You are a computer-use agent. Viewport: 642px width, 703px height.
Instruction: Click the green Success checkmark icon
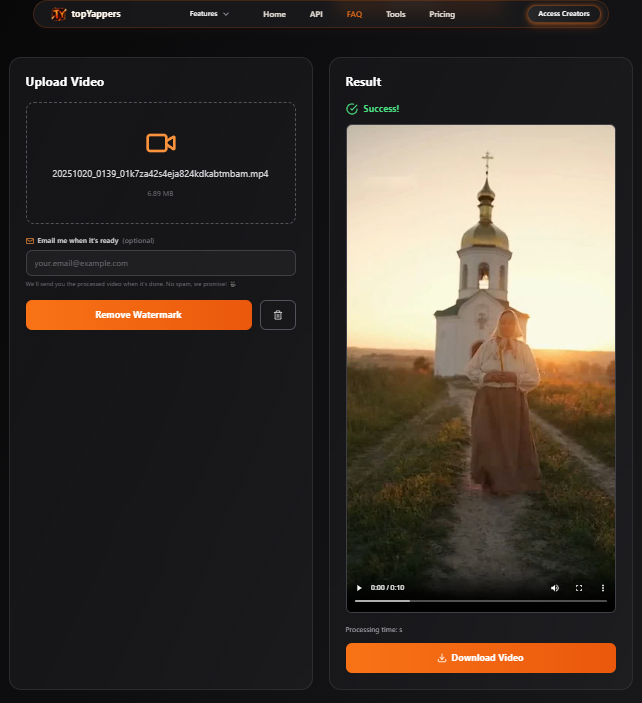(351, 109)
